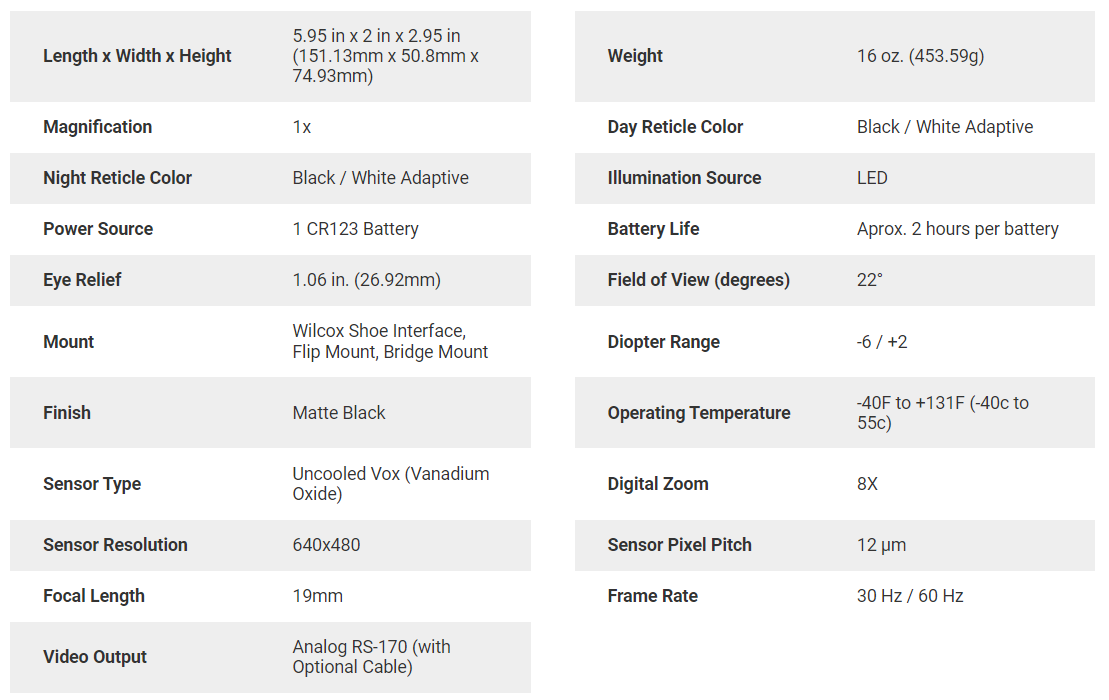Click the Day Reticle Color label
This screenshot has height=700, width=1109.
tap(675, 127)
